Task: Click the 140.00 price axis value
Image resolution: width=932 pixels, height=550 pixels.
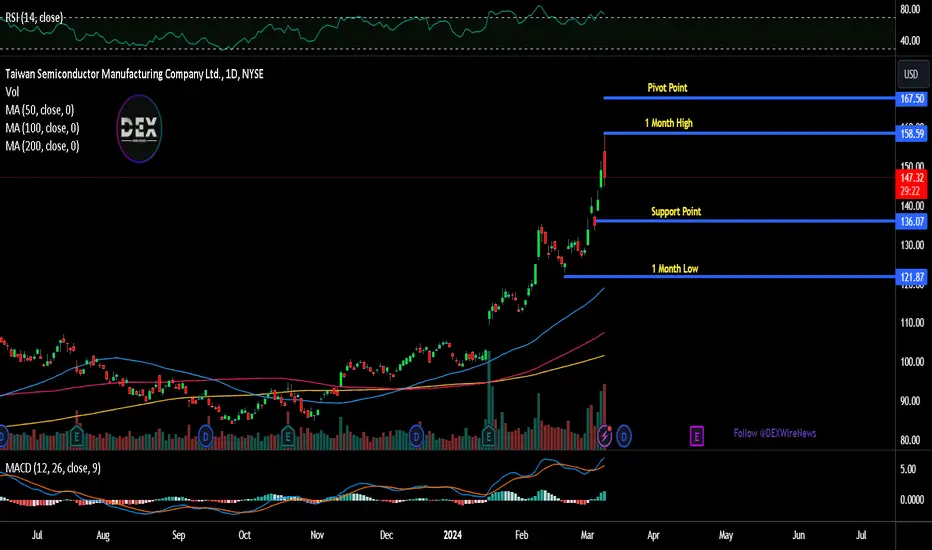Action: pos(912,206)
